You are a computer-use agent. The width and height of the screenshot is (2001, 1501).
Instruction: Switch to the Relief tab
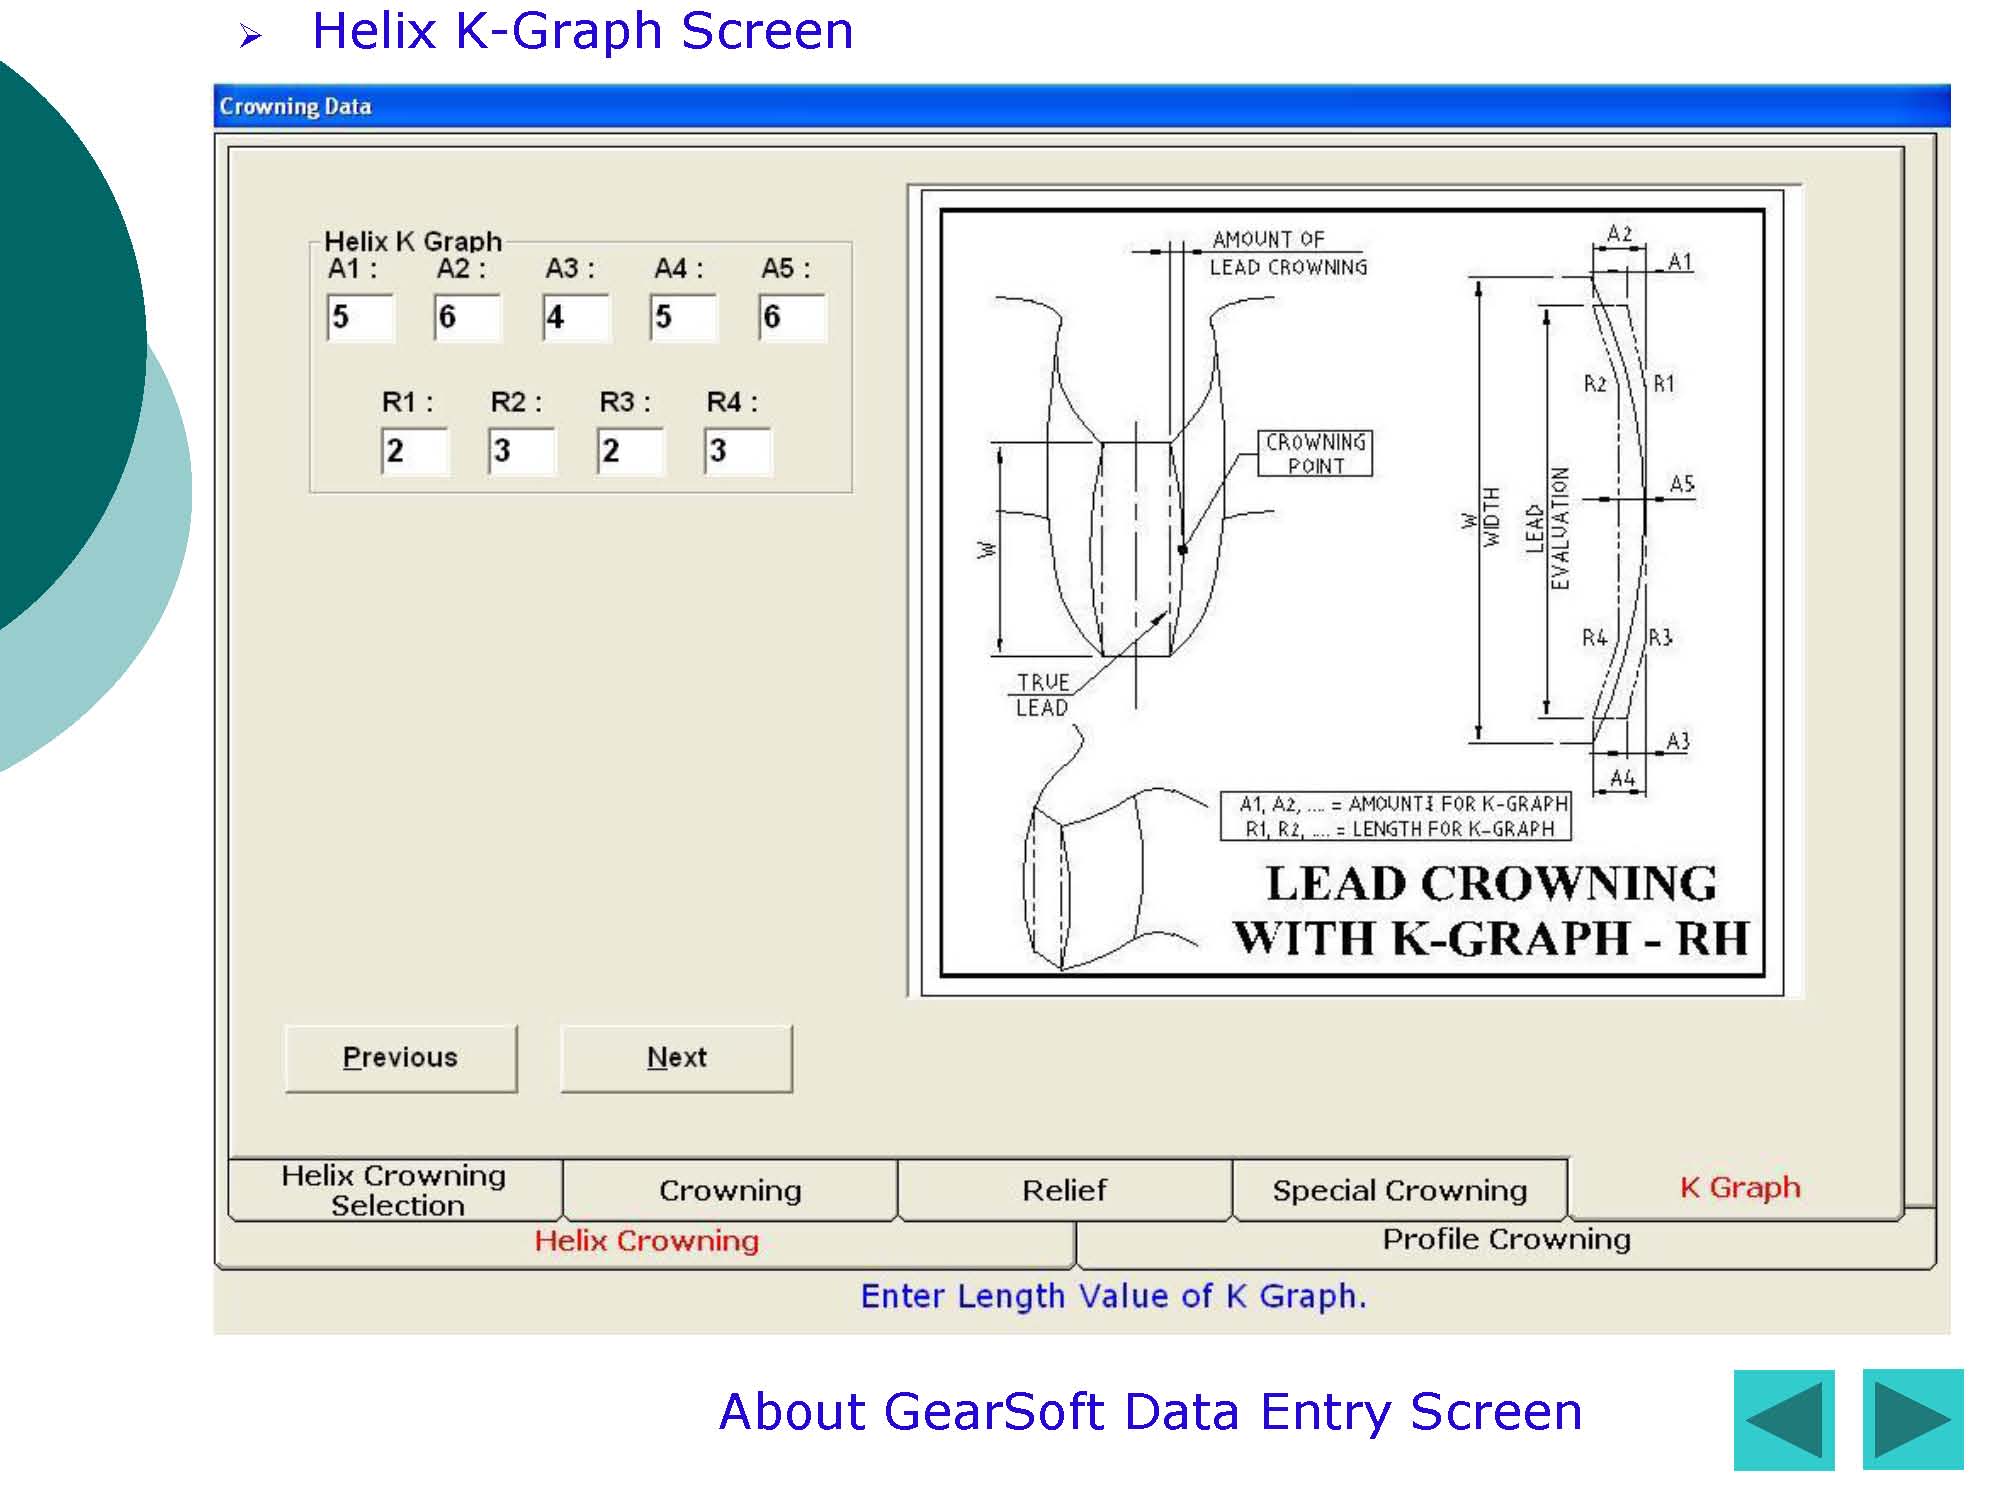tap(1064, 1190)
